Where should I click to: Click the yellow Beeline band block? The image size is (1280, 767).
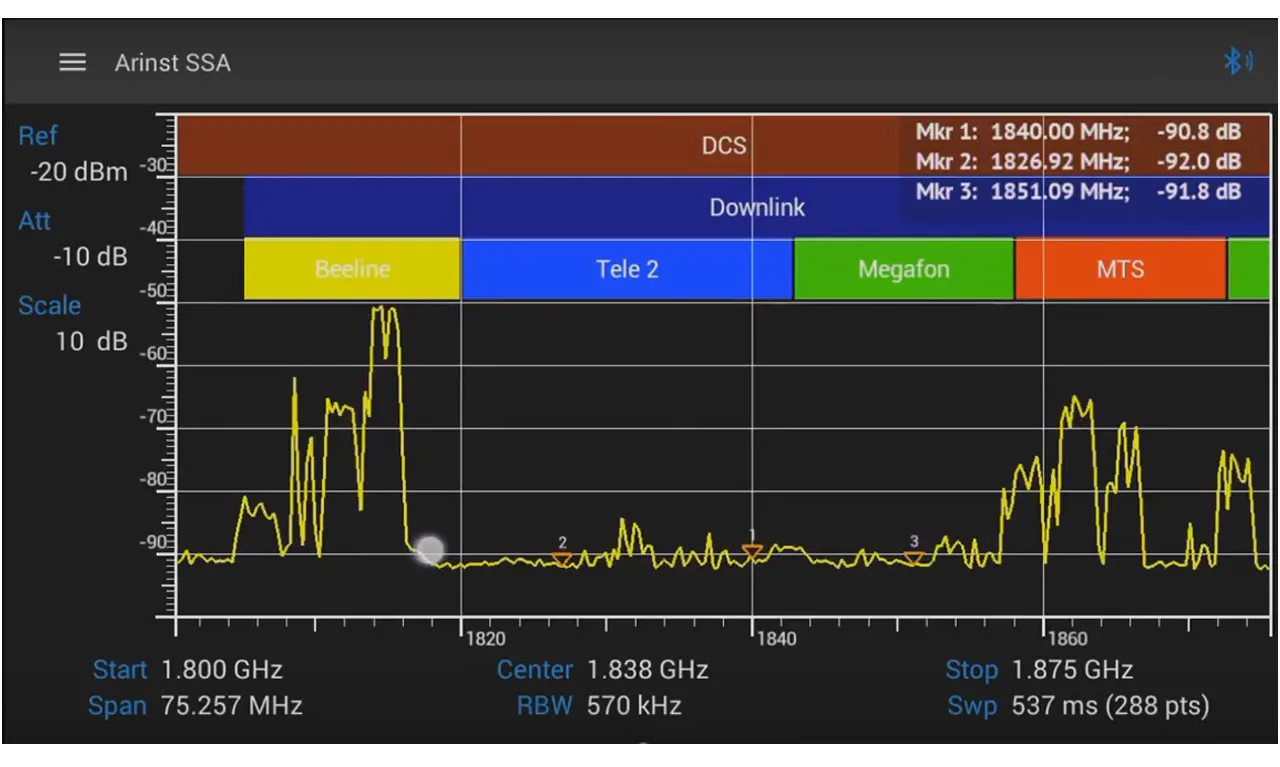pos(352,269)
